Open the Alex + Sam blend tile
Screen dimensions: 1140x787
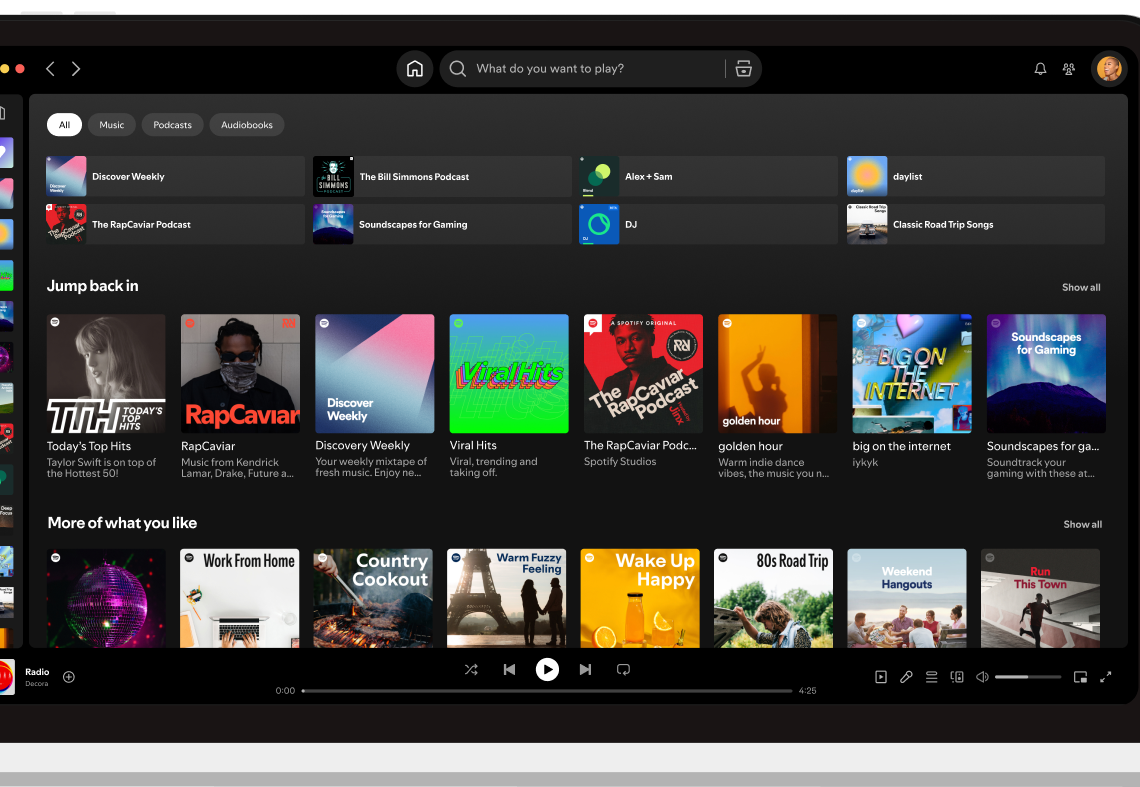tap(708, 176)
